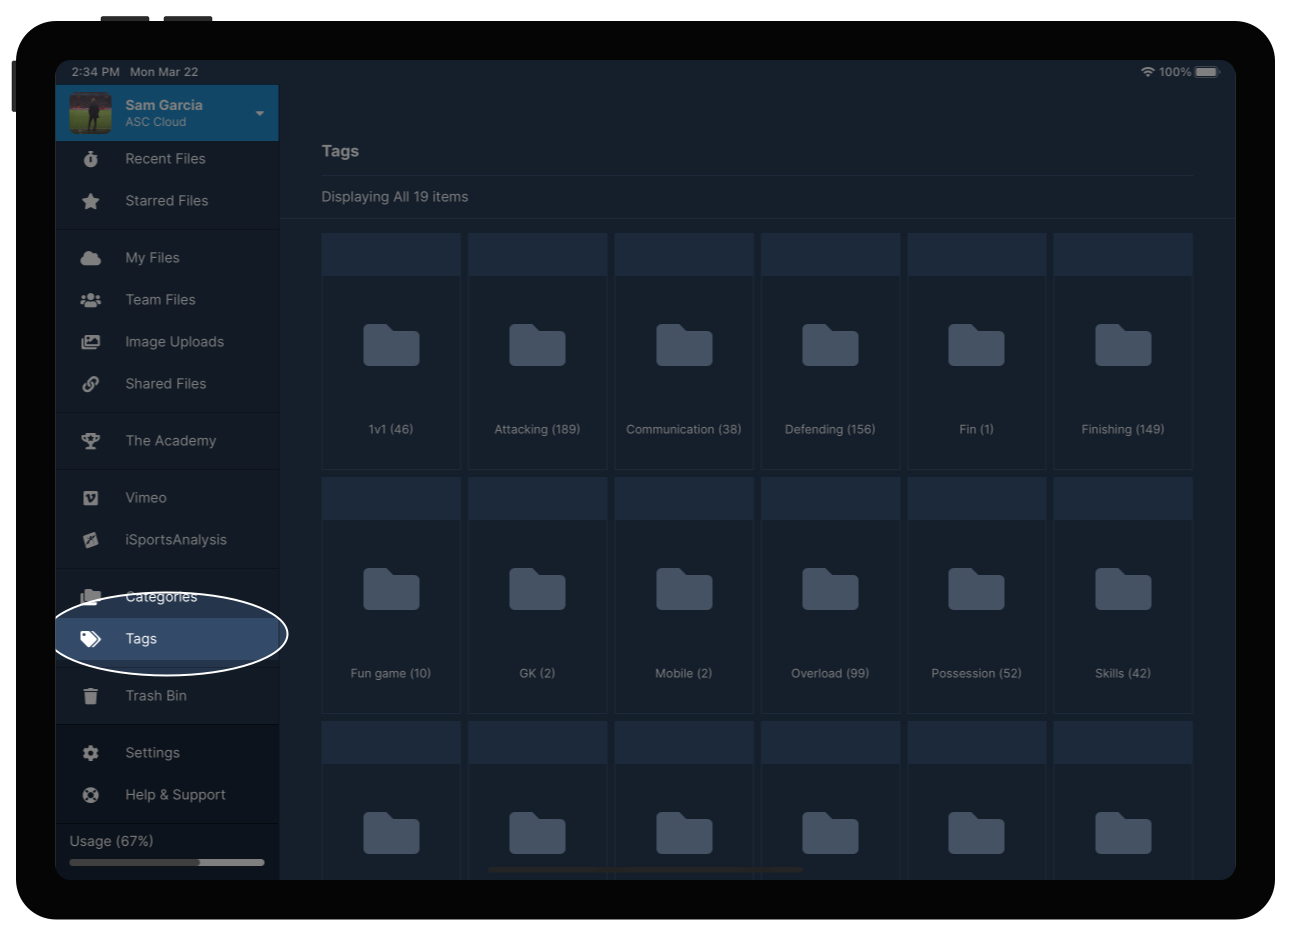Expand the Sam Garcia account dropdown arrow
This screenshot has height=940, width=1290.
[x=260, y=113]
